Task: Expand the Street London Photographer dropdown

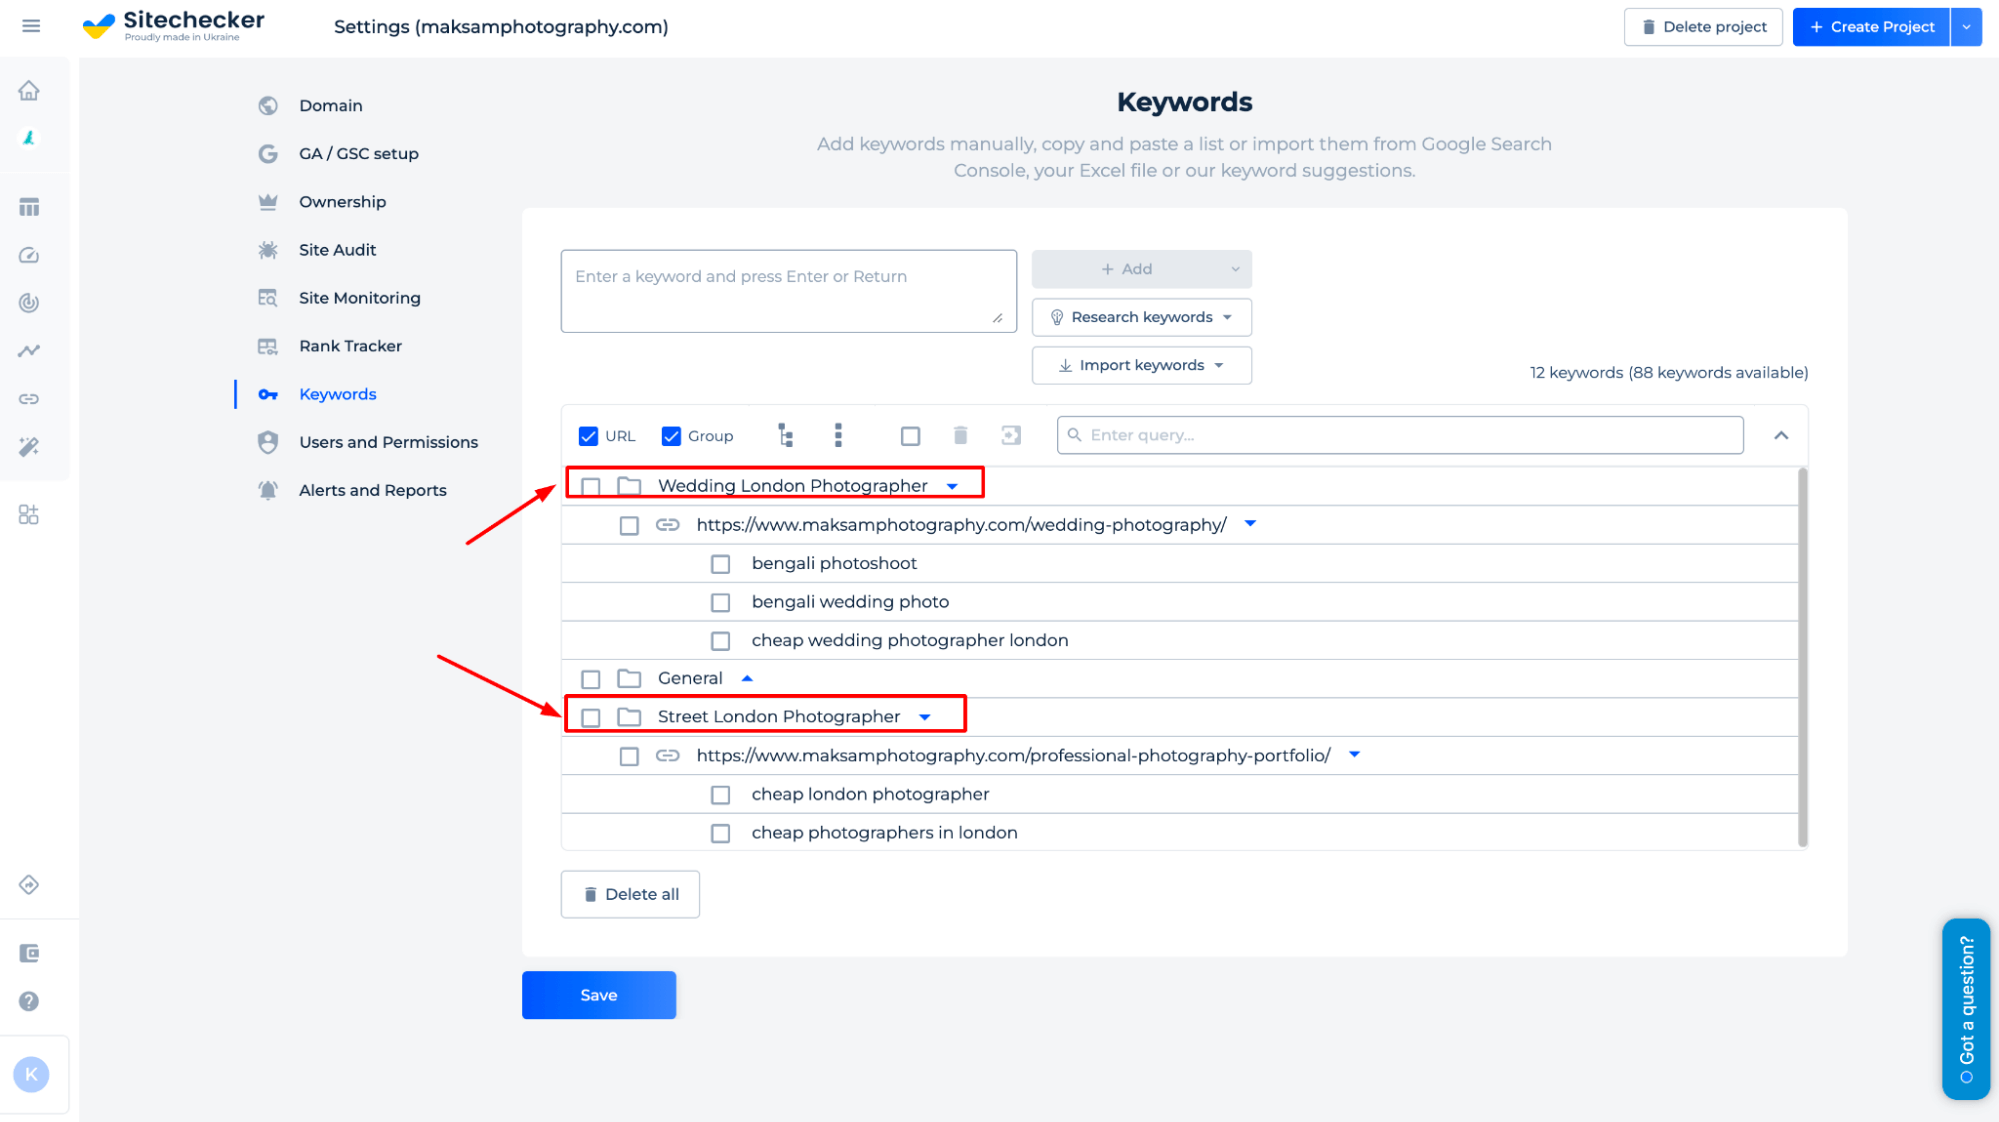Action: pyautogui.click(x=928, y=717)
